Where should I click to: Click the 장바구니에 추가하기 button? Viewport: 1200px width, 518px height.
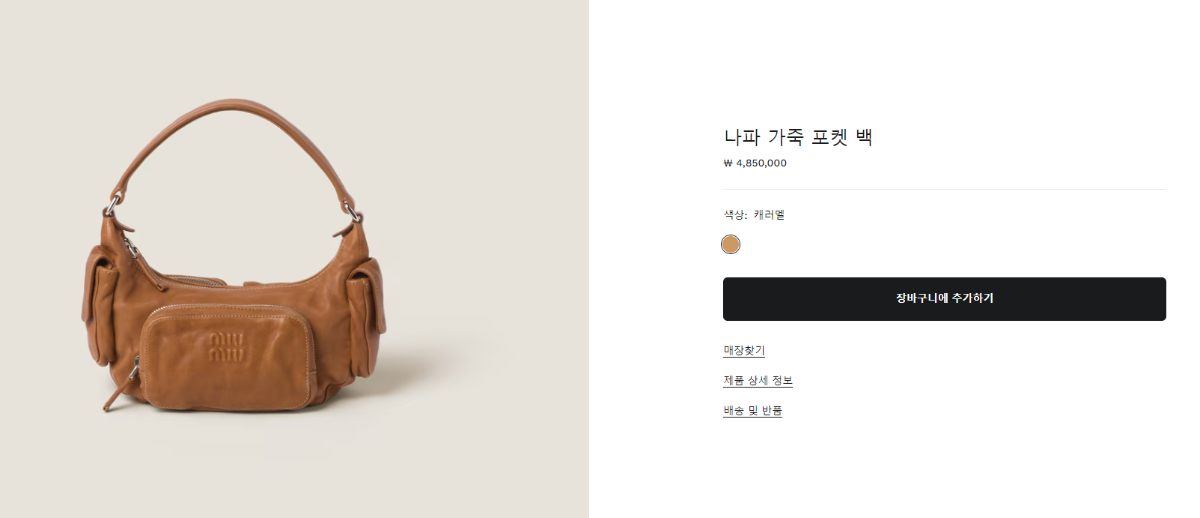point(944,299)
